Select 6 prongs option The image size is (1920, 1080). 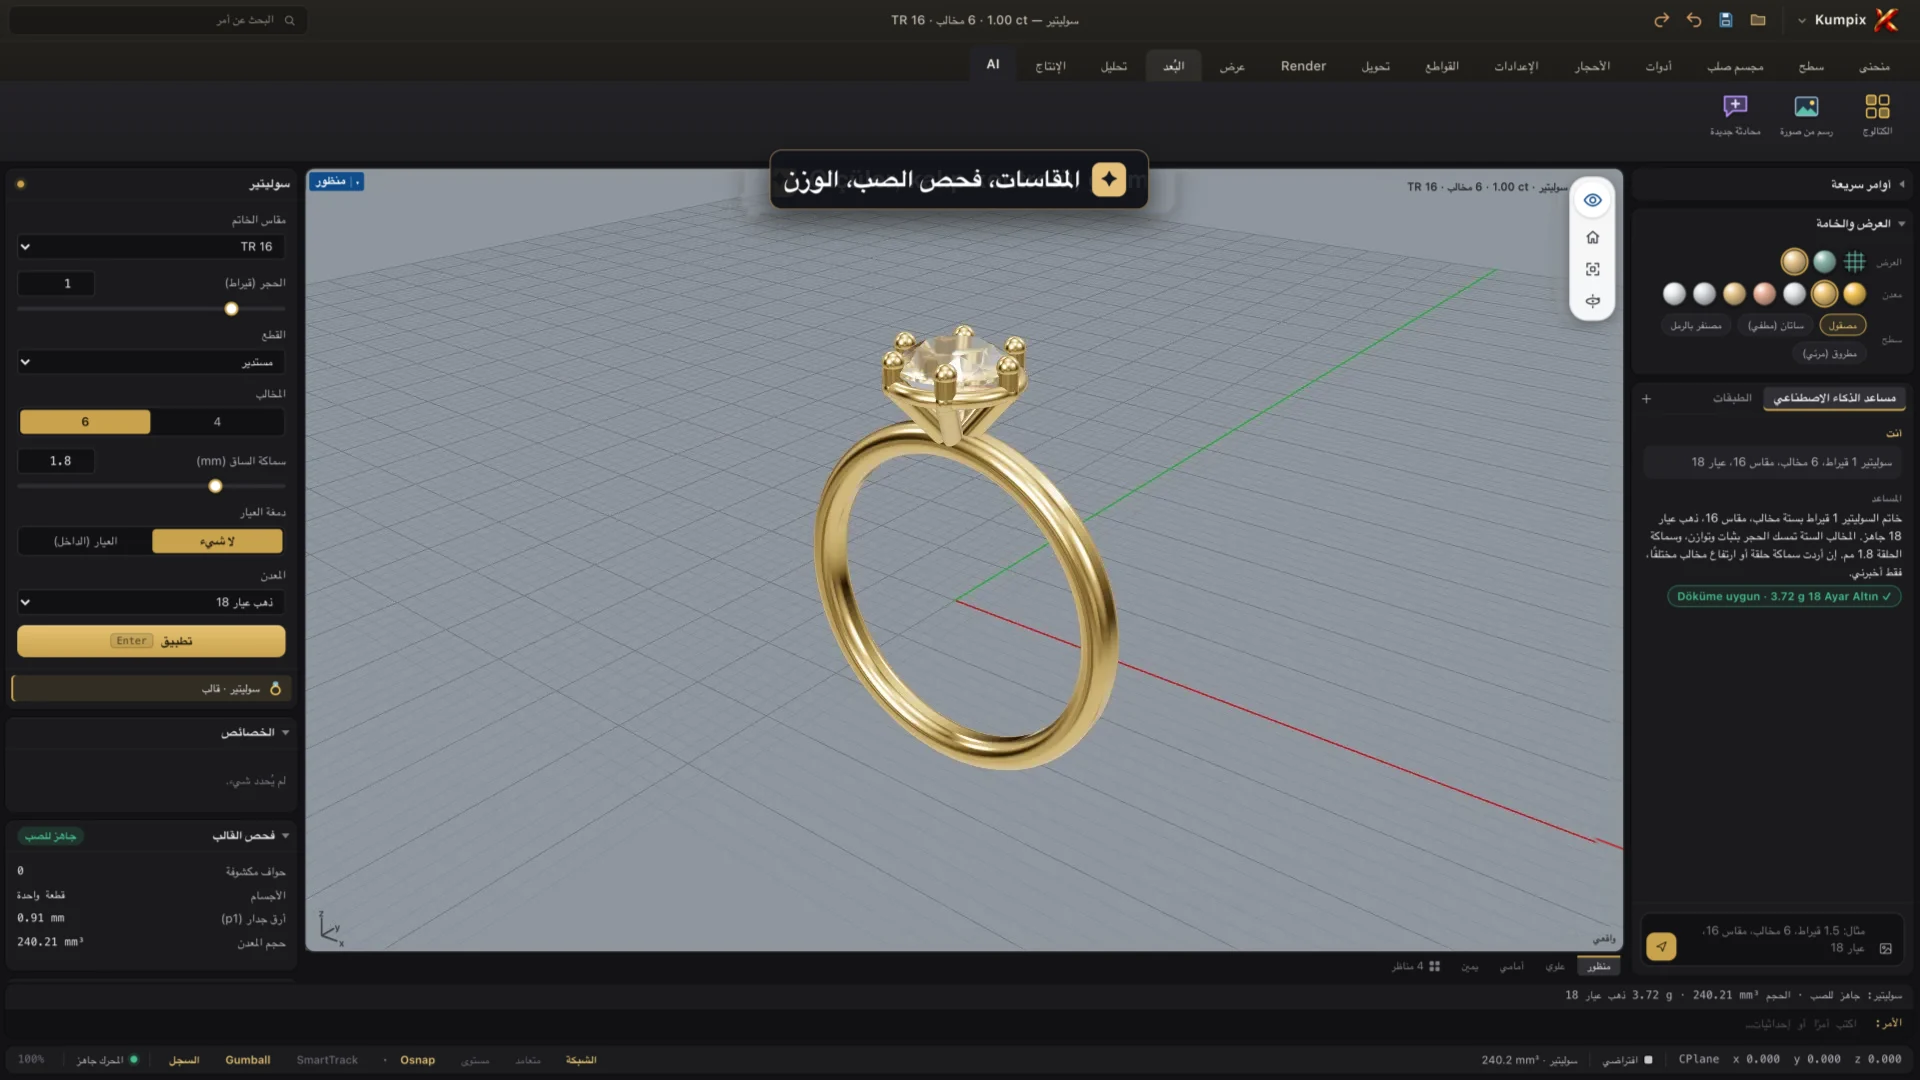[85, 422]
